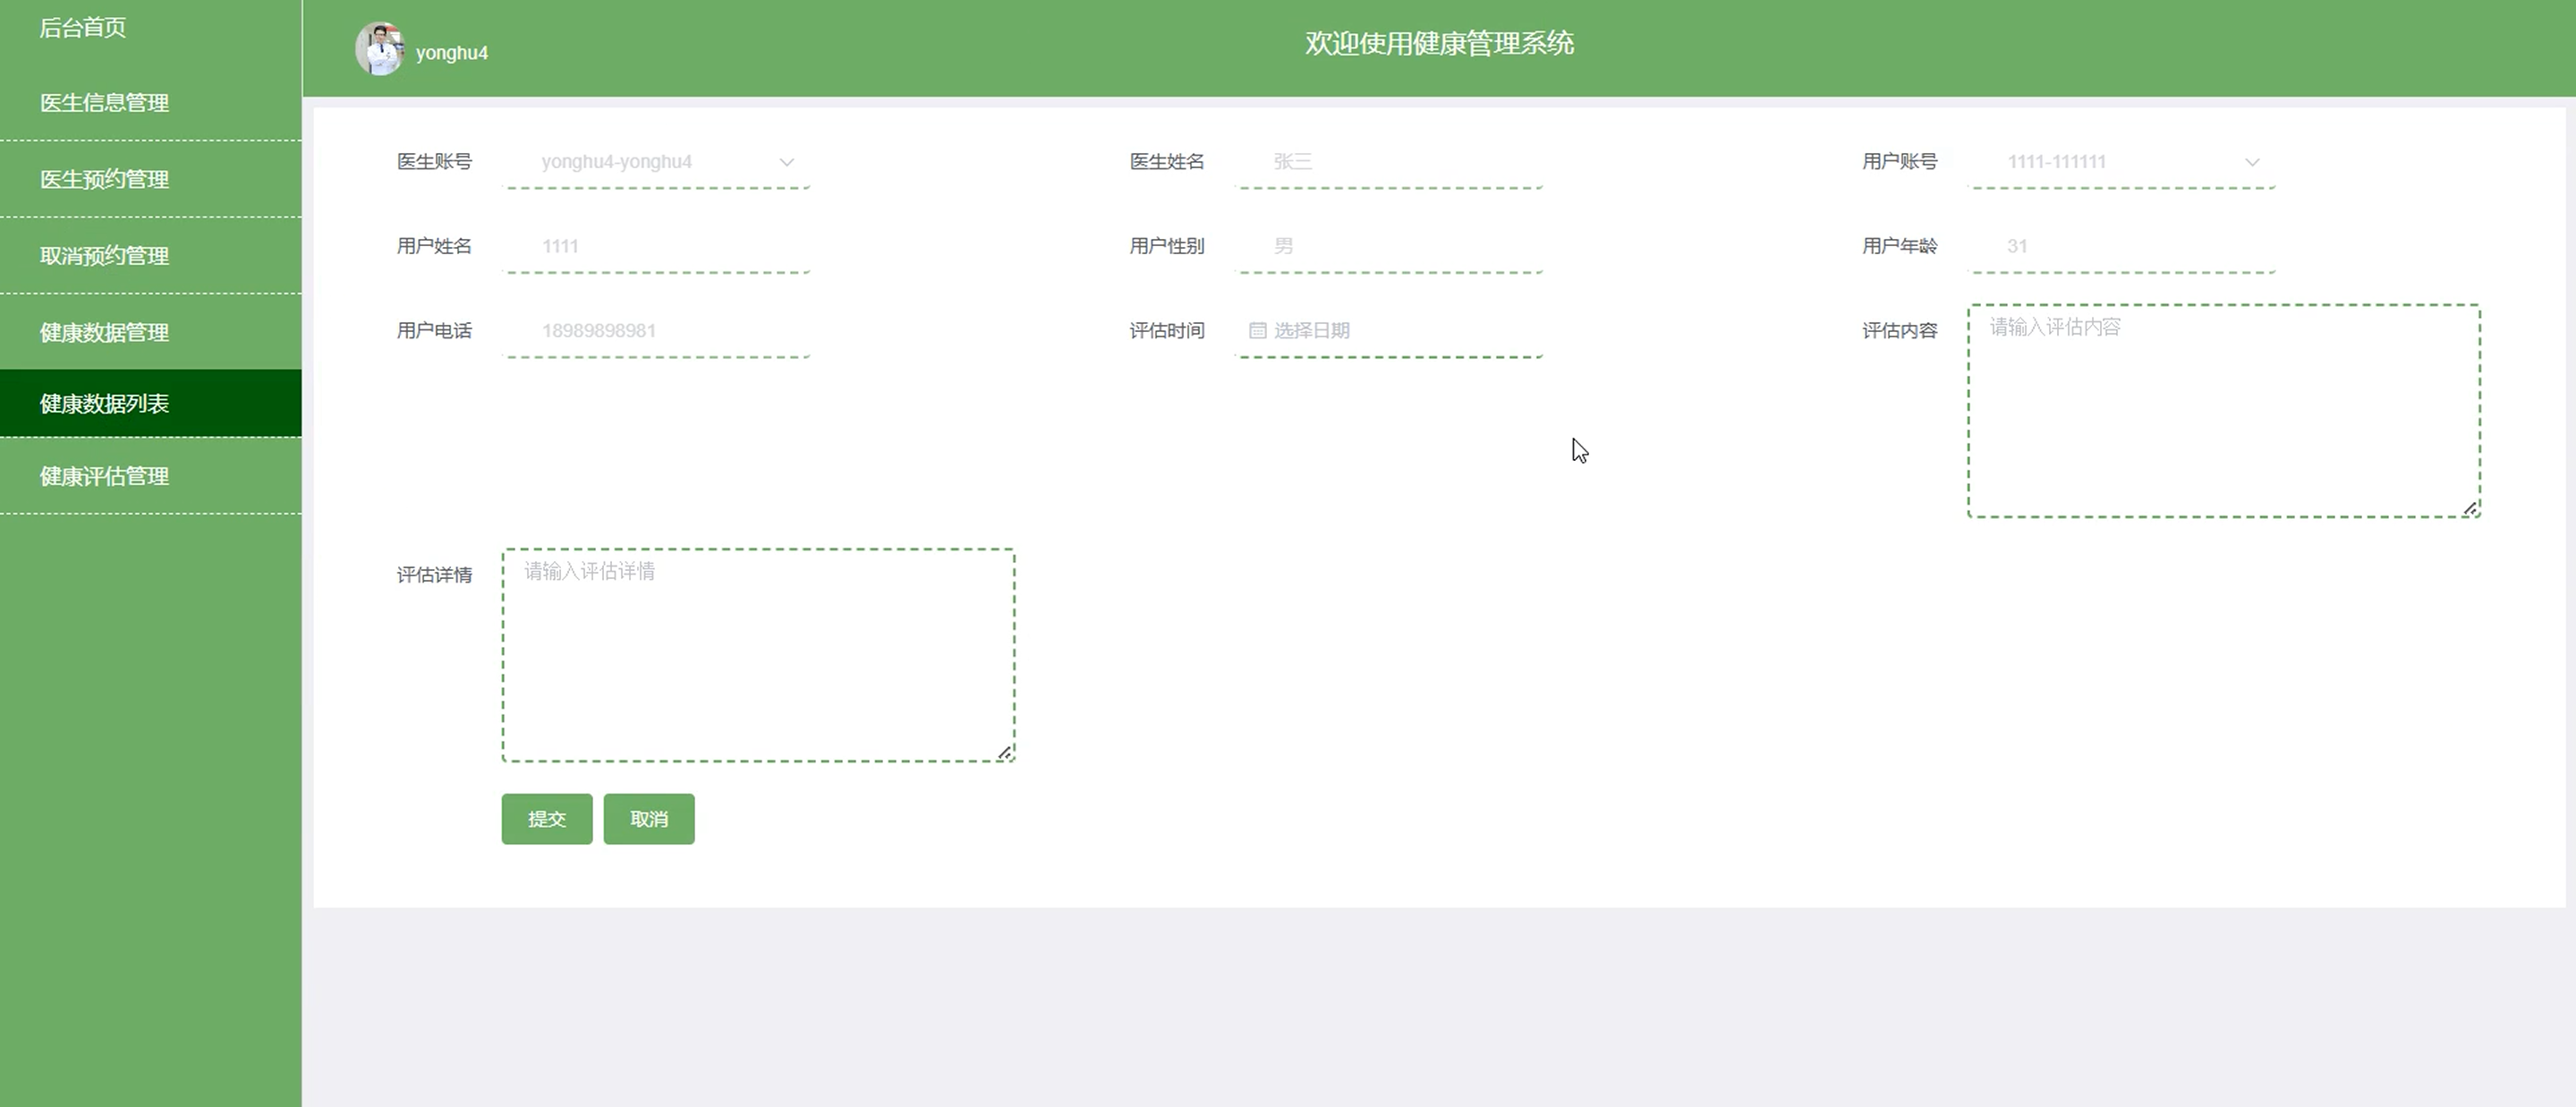Expand the 医生账号 dropdown arrow
This screenshot has width=2576, height=1107.
(787, 162)
